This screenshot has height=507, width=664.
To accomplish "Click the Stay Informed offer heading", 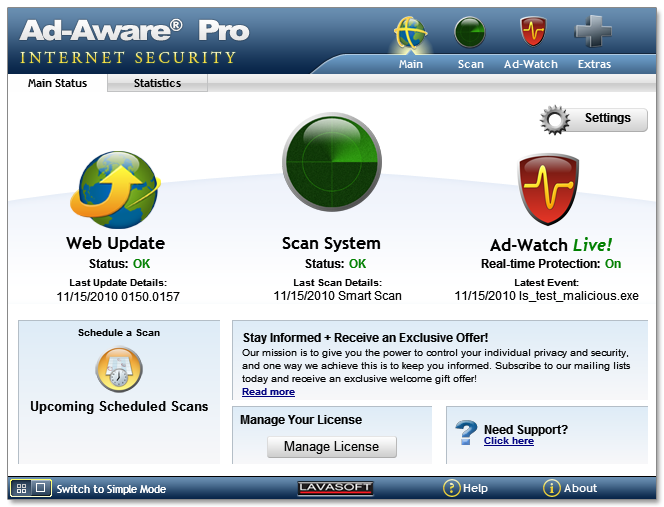I will click(x=365, y=338).
